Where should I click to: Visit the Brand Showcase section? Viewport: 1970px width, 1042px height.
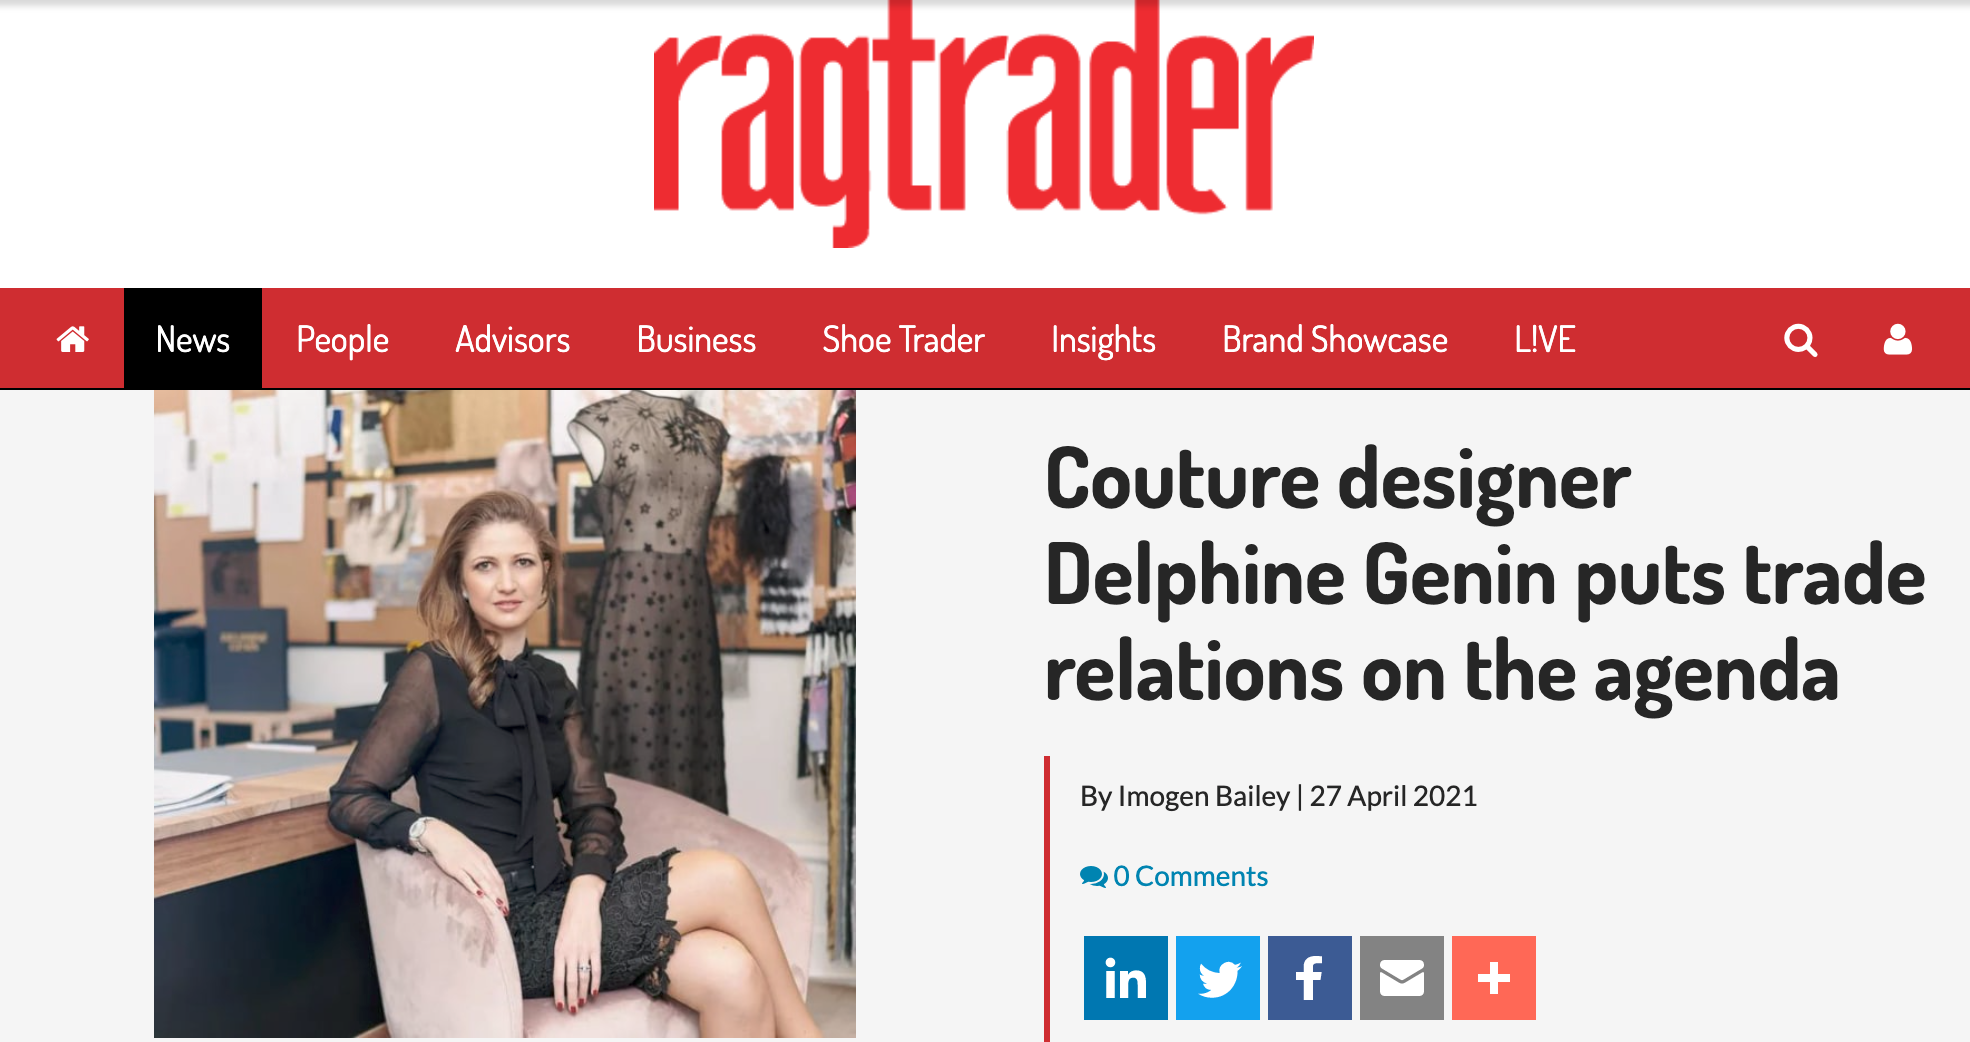click(1335, 340)
